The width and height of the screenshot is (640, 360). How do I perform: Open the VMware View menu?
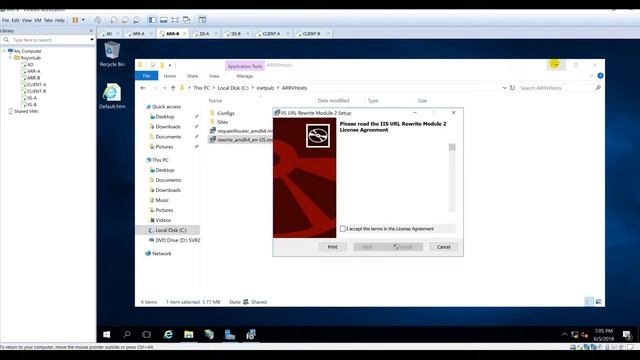[27, 20]
